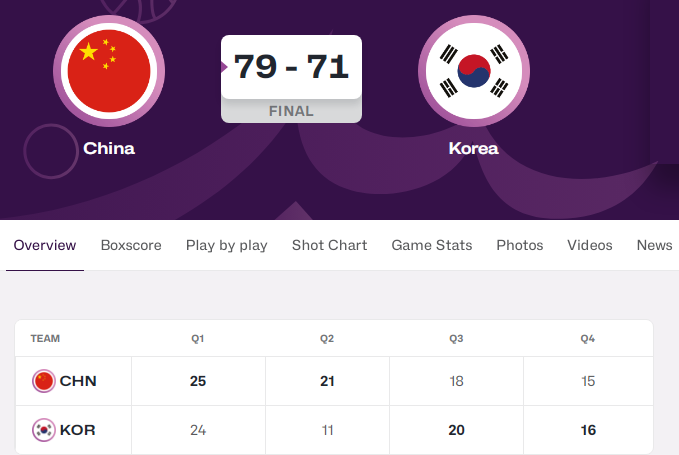Open the News tab
The height and width of the screenshot is (455, 679).
[x=654, y=245]
